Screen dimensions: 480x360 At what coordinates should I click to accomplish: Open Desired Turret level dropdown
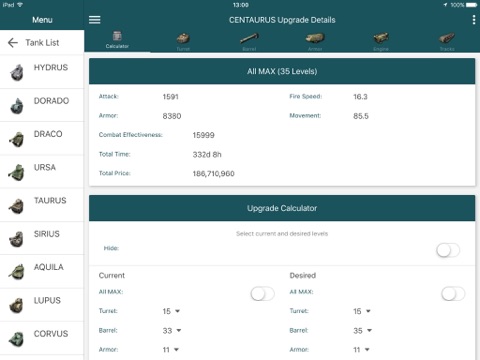(362, 311)
